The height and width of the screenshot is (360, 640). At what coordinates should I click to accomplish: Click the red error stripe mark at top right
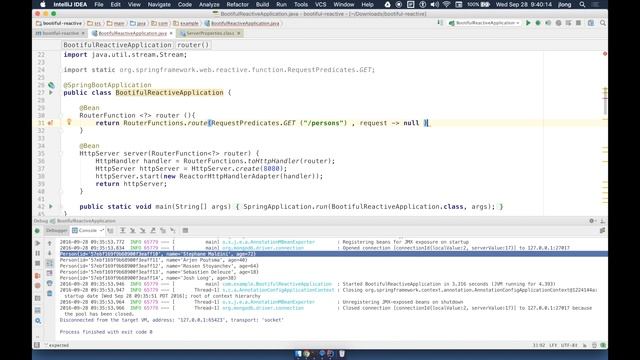[604, 53]
